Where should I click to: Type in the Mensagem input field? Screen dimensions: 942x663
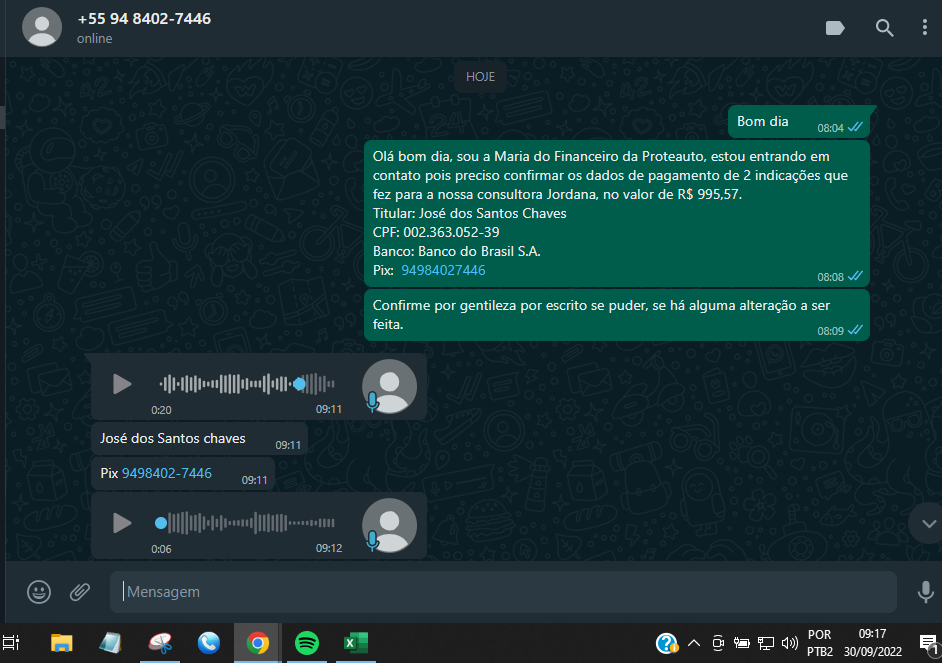pyautogui.click(x=500, y=592)
